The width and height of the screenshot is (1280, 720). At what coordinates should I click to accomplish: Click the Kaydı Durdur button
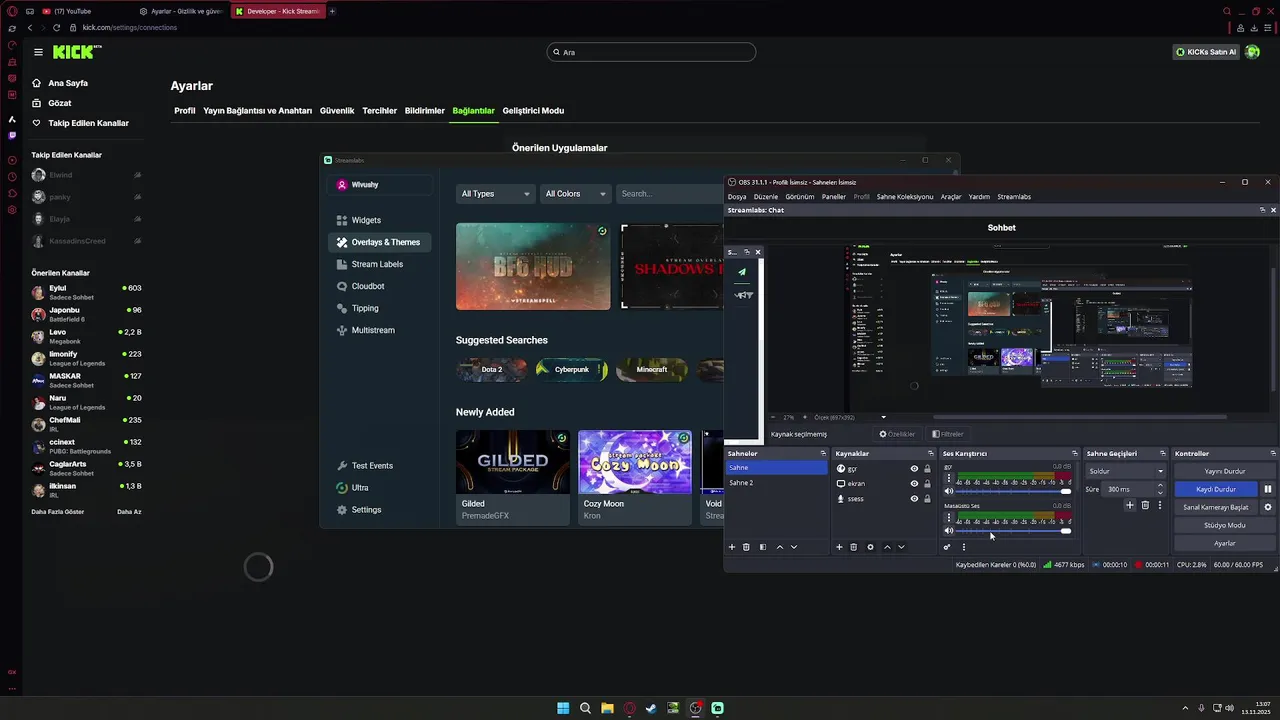pos(1216,489)
